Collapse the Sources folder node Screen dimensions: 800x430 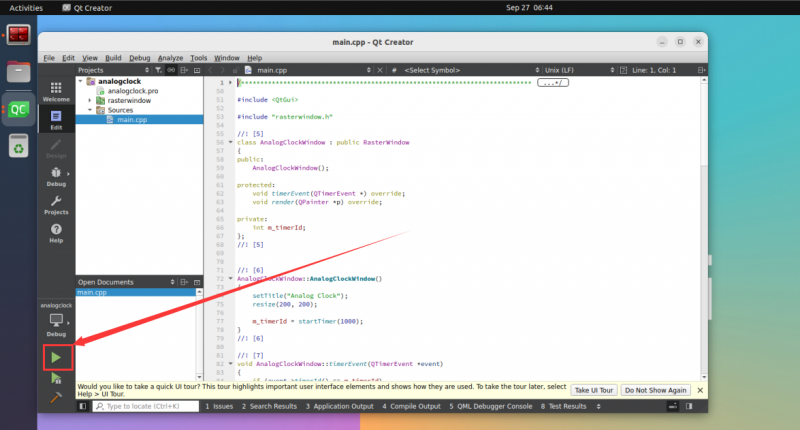[90, 110]
